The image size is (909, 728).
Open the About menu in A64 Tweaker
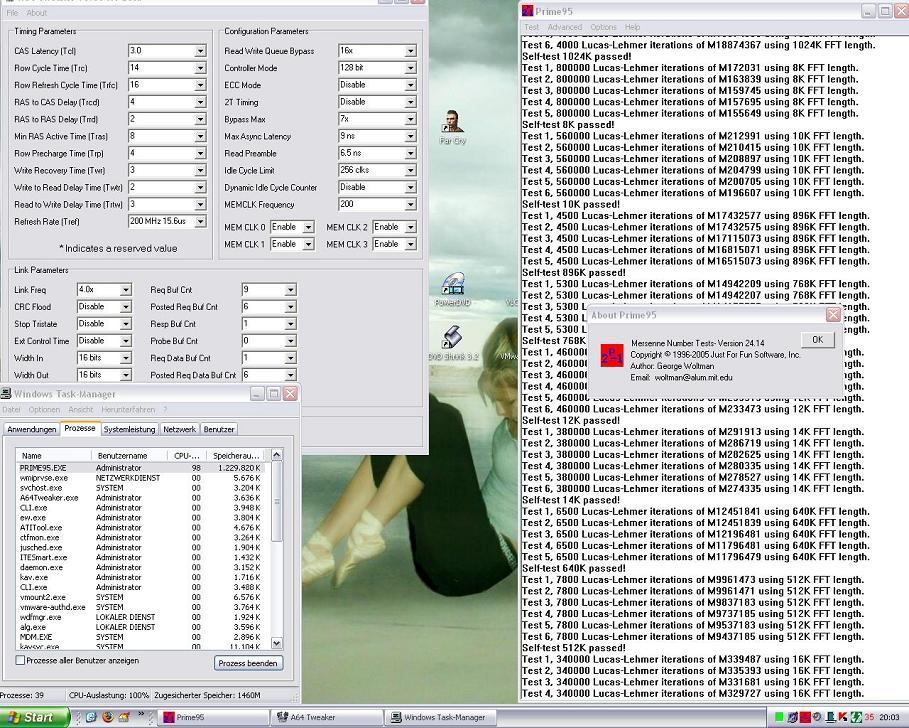tap(37, 13)
